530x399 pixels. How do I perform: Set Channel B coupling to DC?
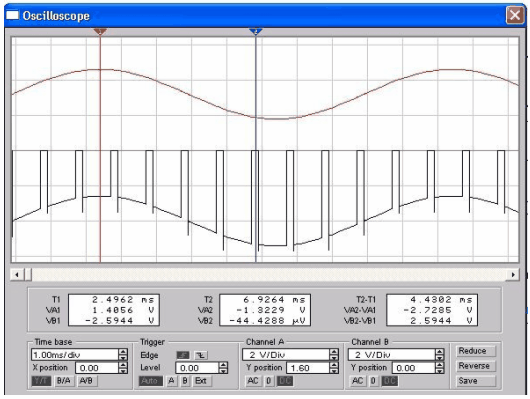click(389, 381)
